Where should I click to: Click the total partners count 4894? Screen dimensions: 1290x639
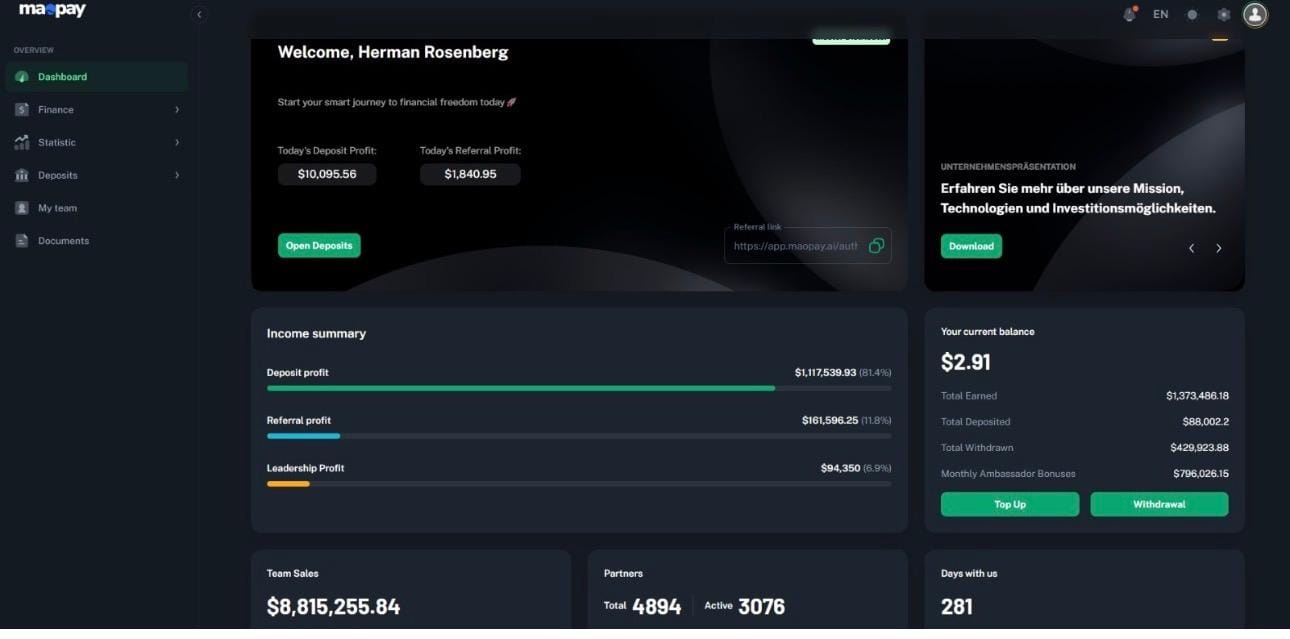pos(656,607)
